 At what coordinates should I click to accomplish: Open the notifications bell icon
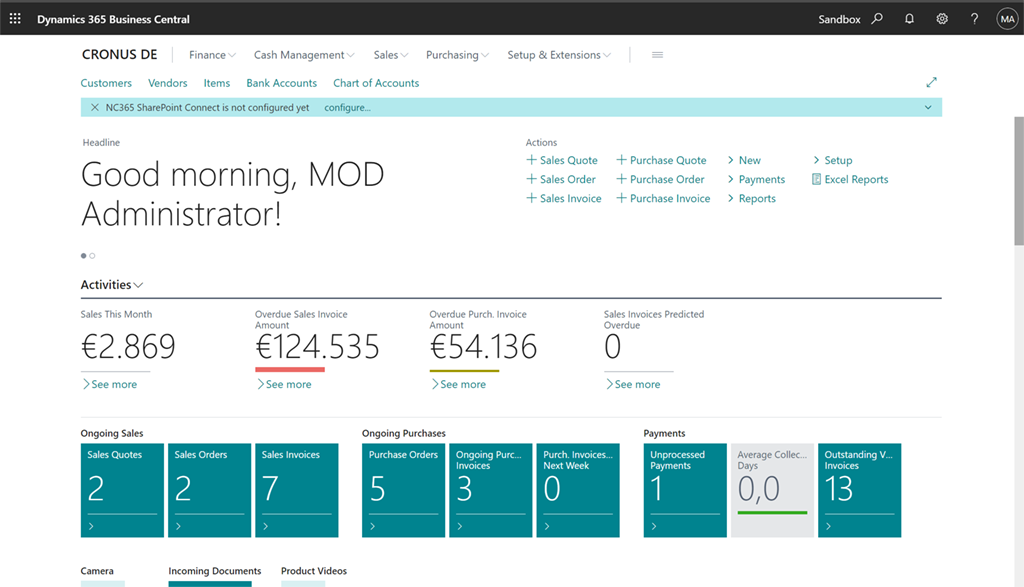pyautogui.click(x=909, y=19)
